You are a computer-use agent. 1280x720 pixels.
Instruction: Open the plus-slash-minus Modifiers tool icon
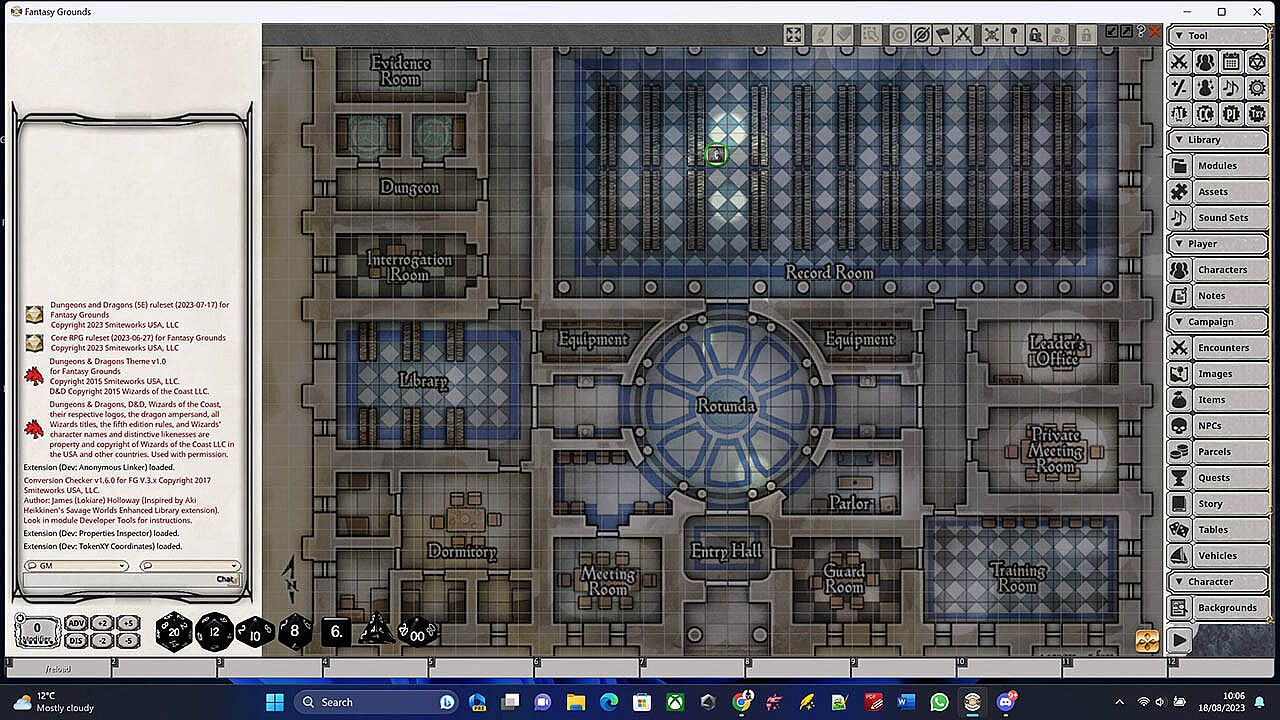(1179, 88)
